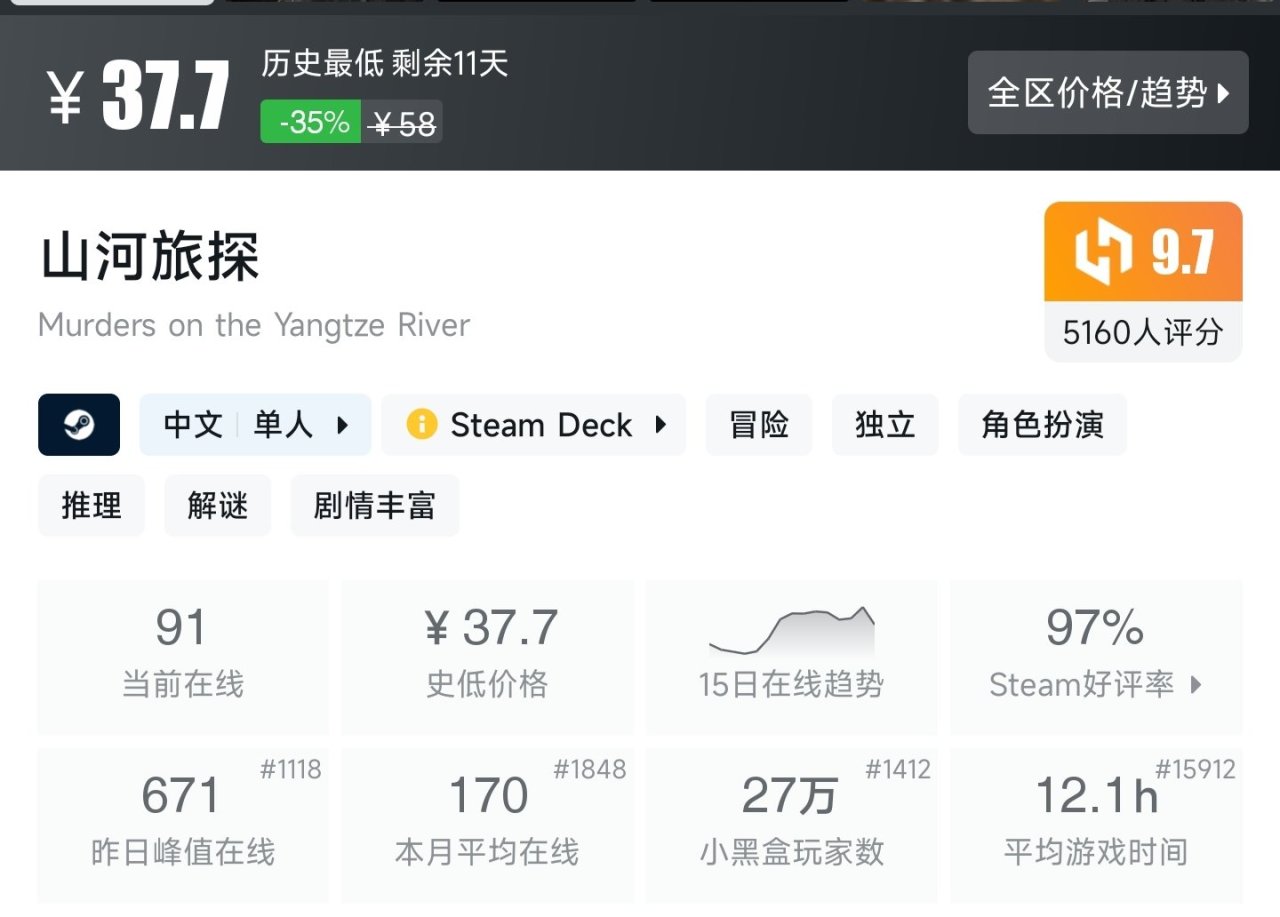
Task: Tap the 解谜 tag
Action: tap(217, 505)
